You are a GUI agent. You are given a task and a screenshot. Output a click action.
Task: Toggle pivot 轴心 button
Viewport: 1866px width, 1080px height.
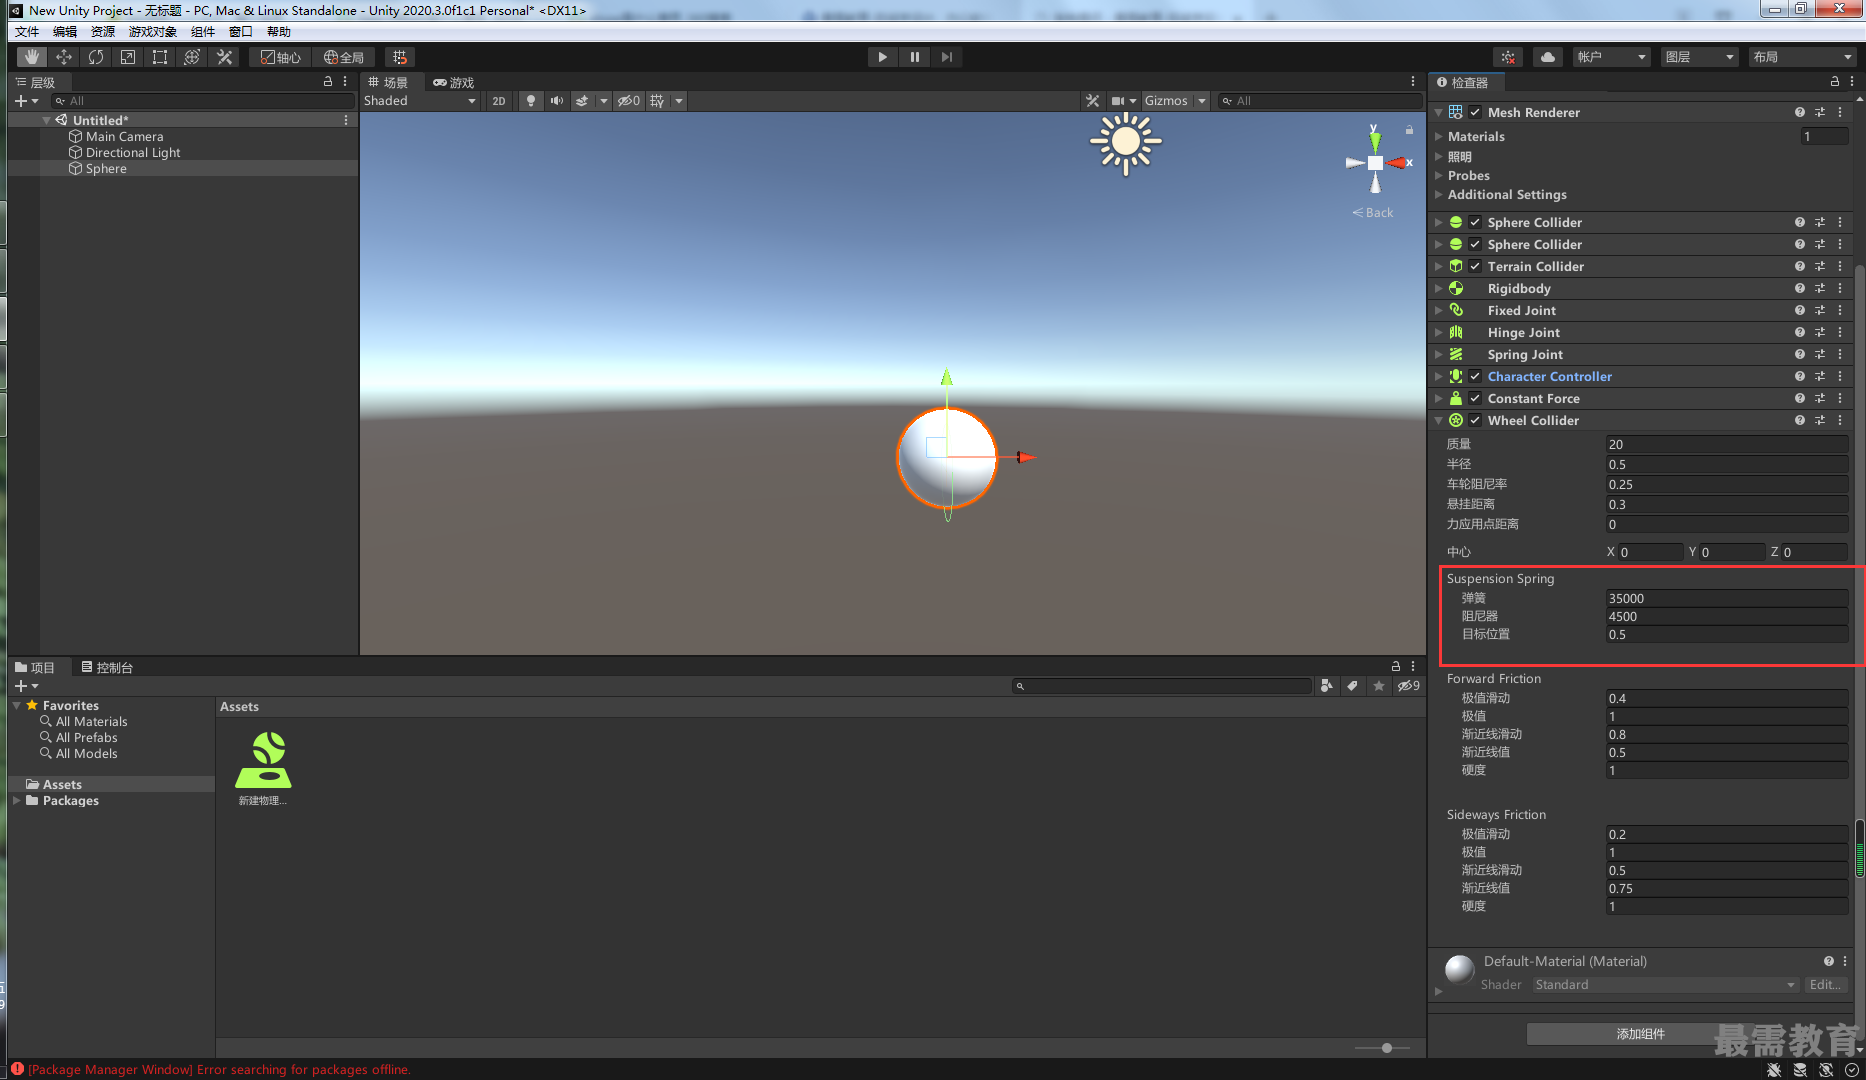click(x=281, y=57)
